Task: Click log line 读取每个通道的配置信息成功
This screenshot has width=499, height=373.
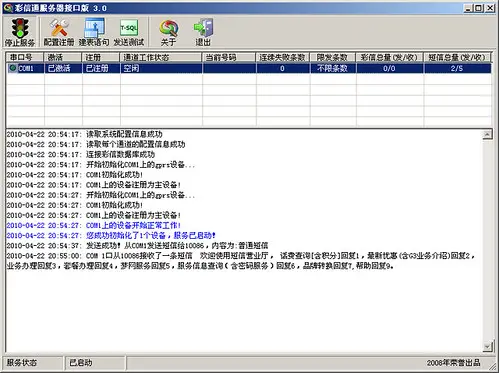Action: click(96, 144)
